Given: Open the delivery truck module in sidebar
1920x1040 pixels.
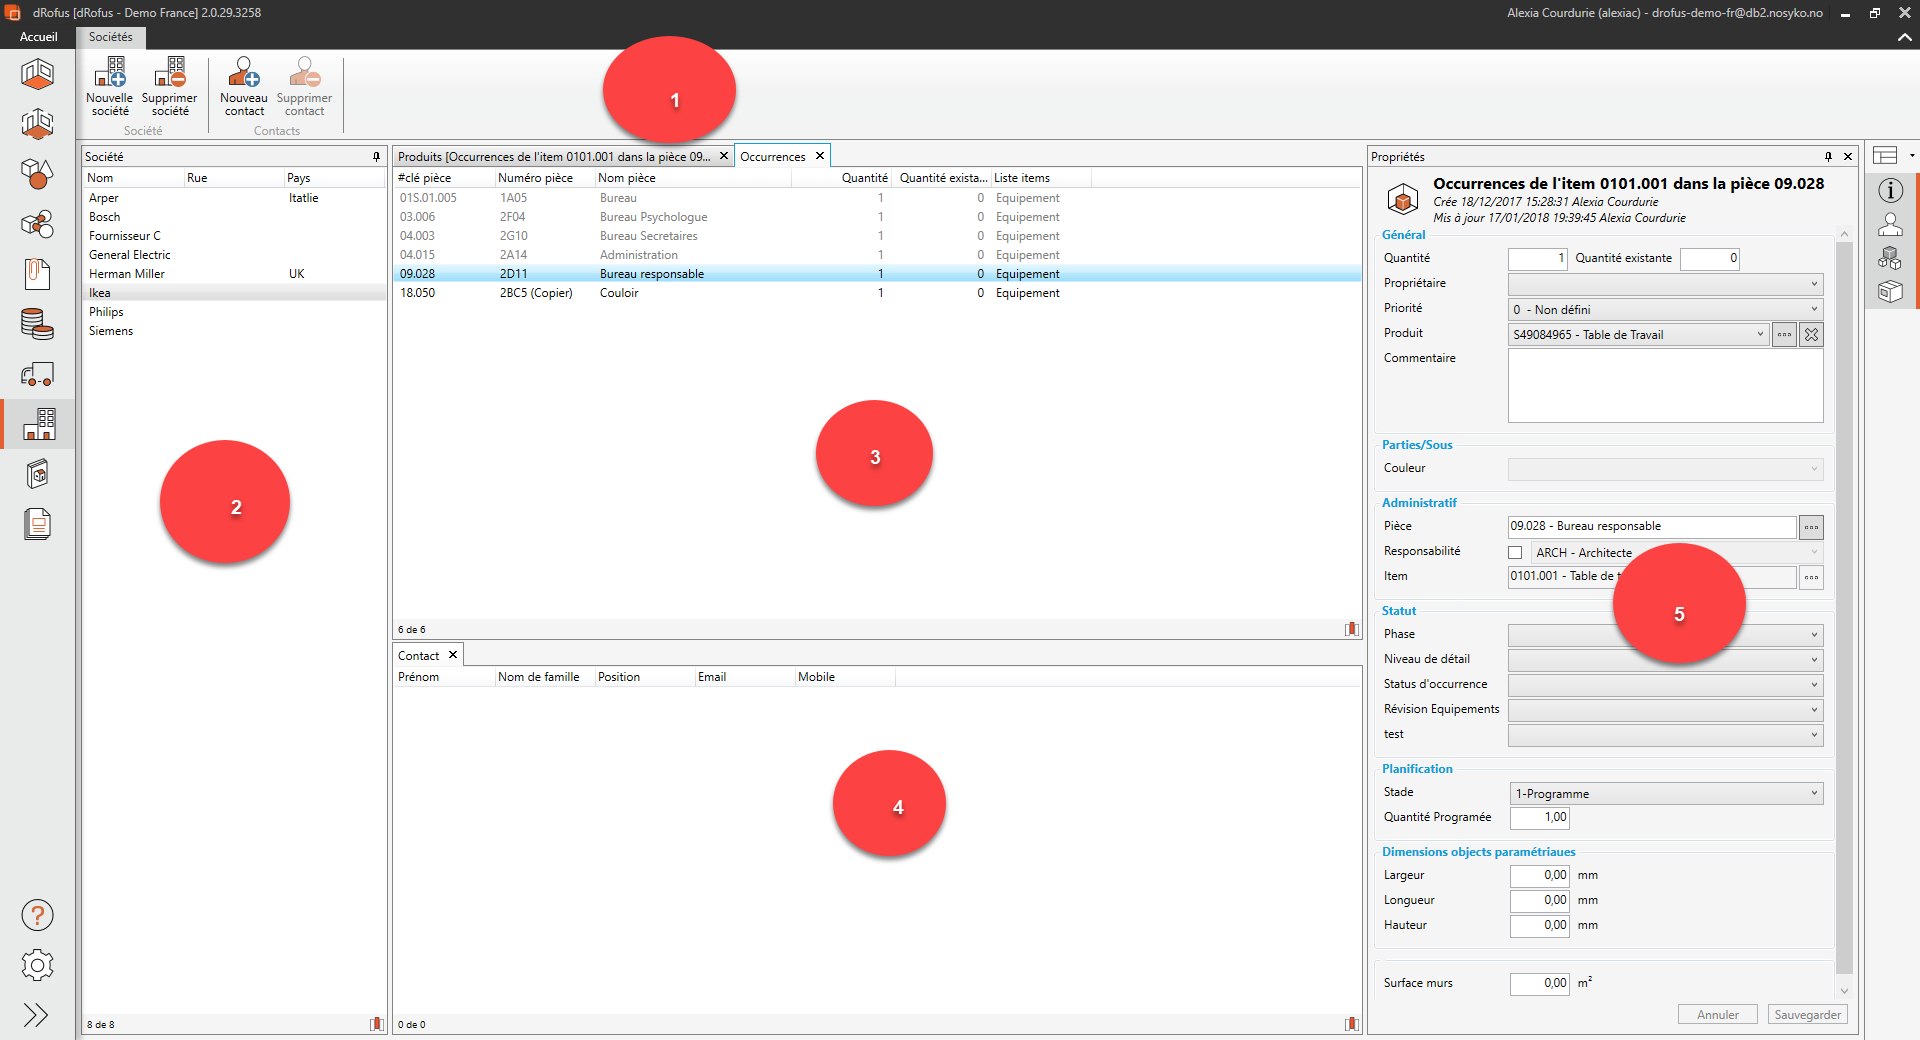Looking at the screenshot, I should (37, 375).
